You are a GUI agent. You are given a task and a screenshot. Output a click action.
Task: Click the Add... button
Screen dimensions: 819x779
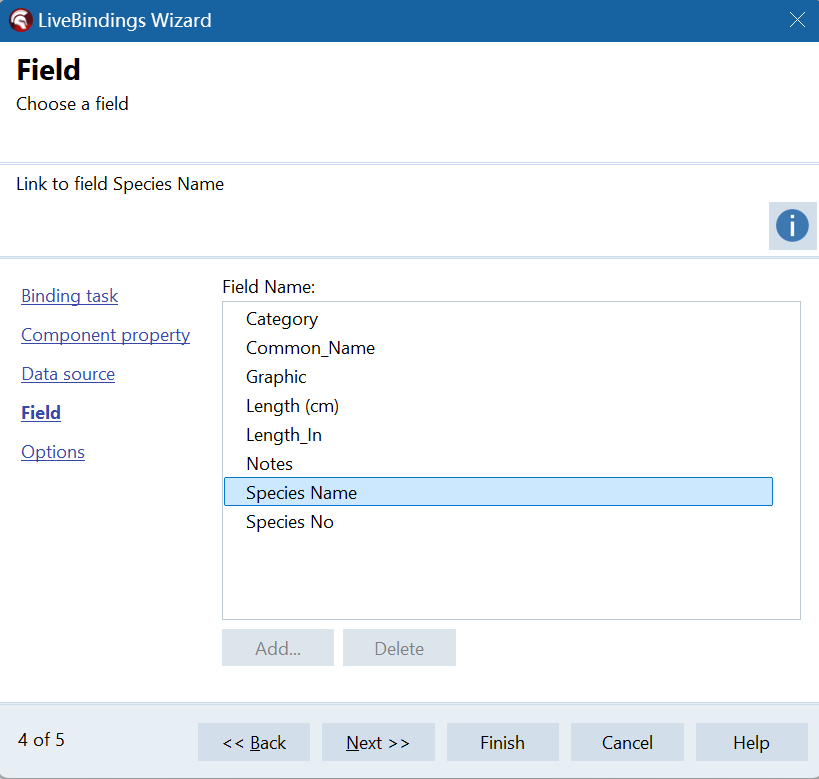278,648
